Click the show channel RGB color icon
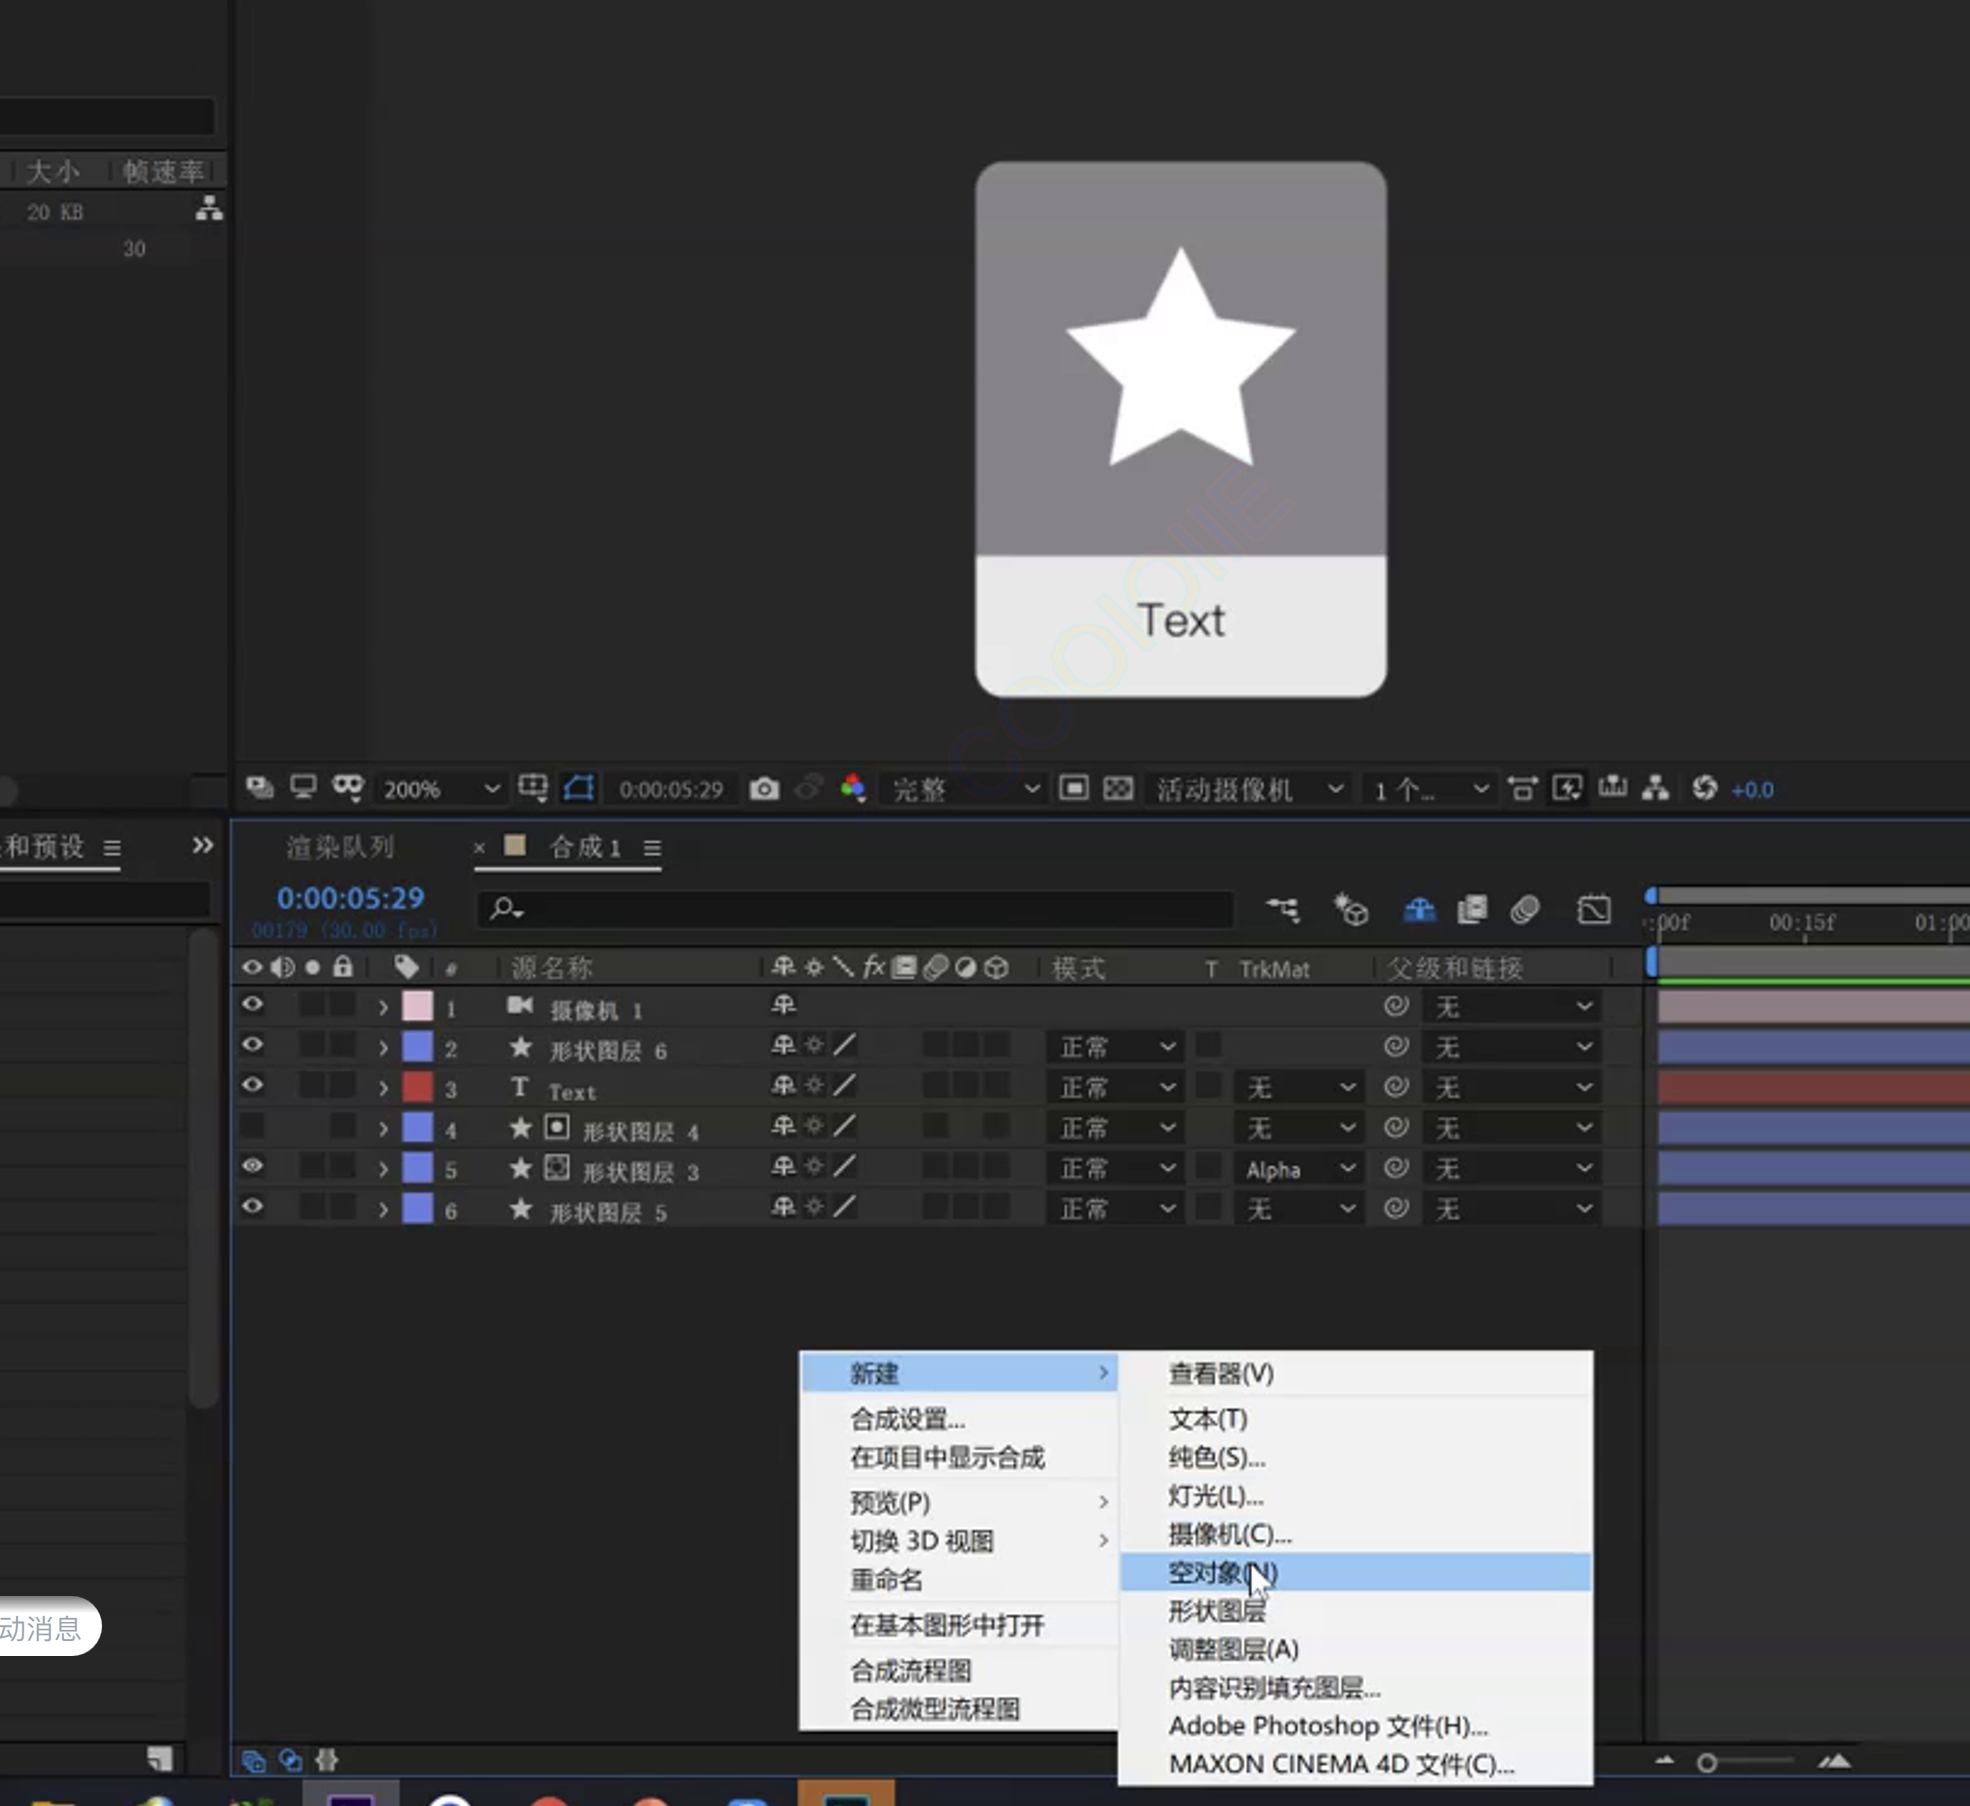 point(853,789)
